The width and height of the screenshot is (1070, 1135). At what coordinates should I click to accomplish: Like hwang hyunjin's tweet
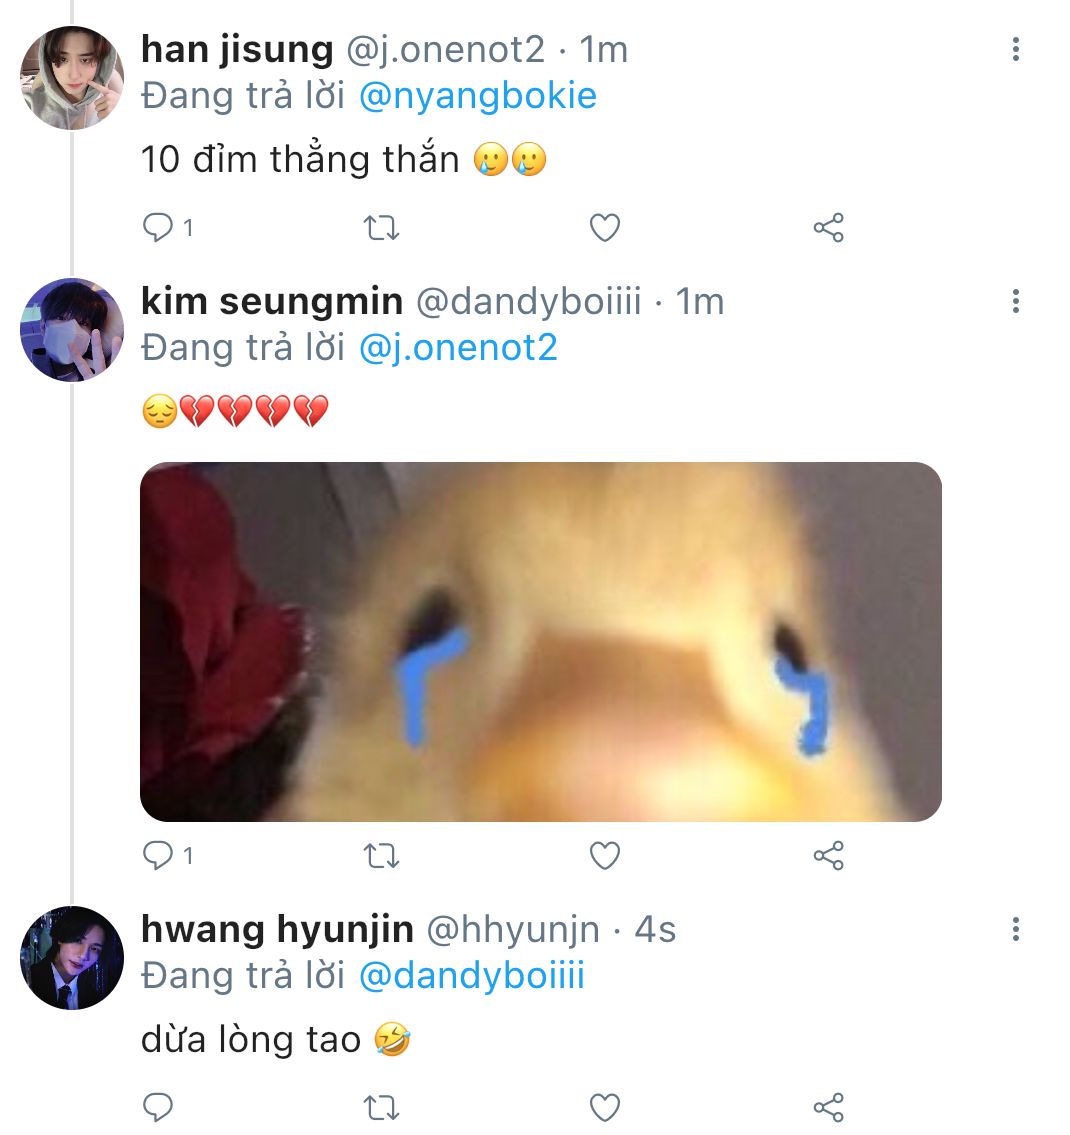point(604,1107)
